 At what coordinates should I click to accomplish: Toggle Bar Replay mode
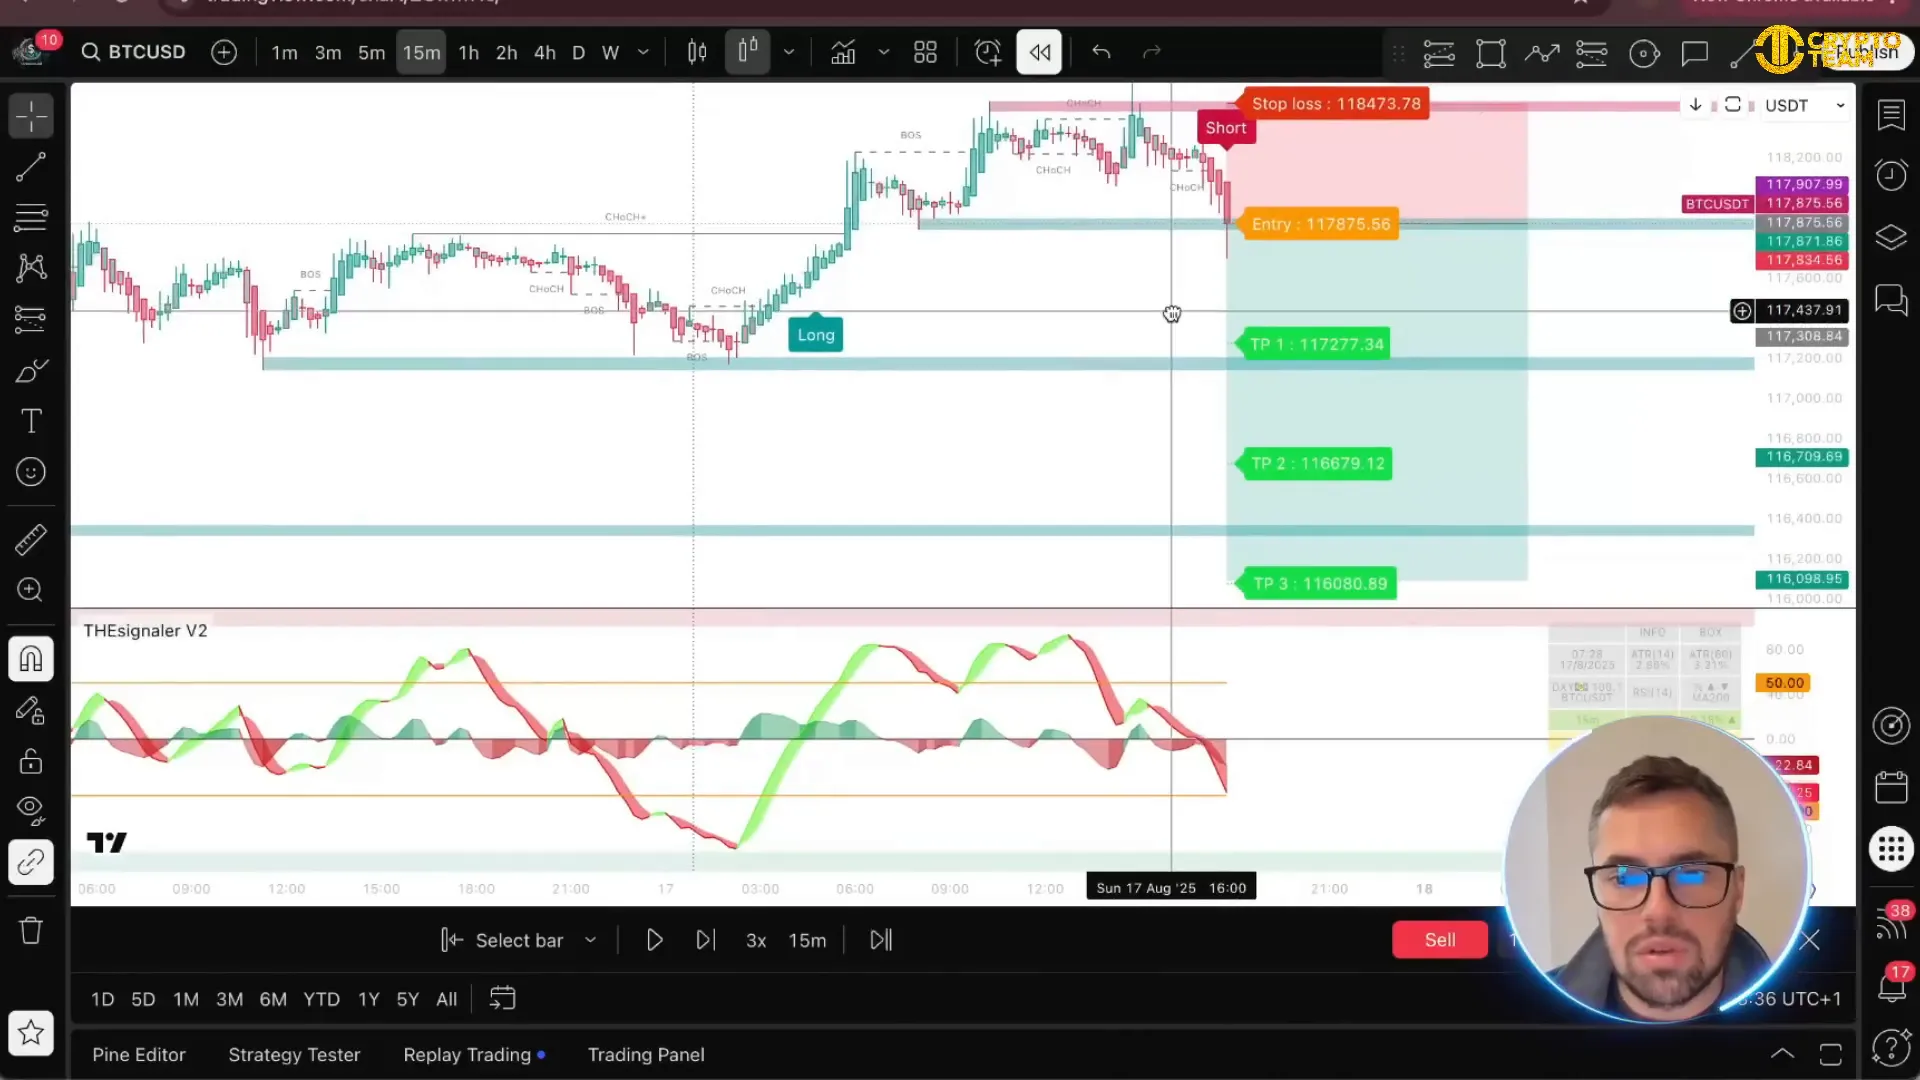(1040, 52)
